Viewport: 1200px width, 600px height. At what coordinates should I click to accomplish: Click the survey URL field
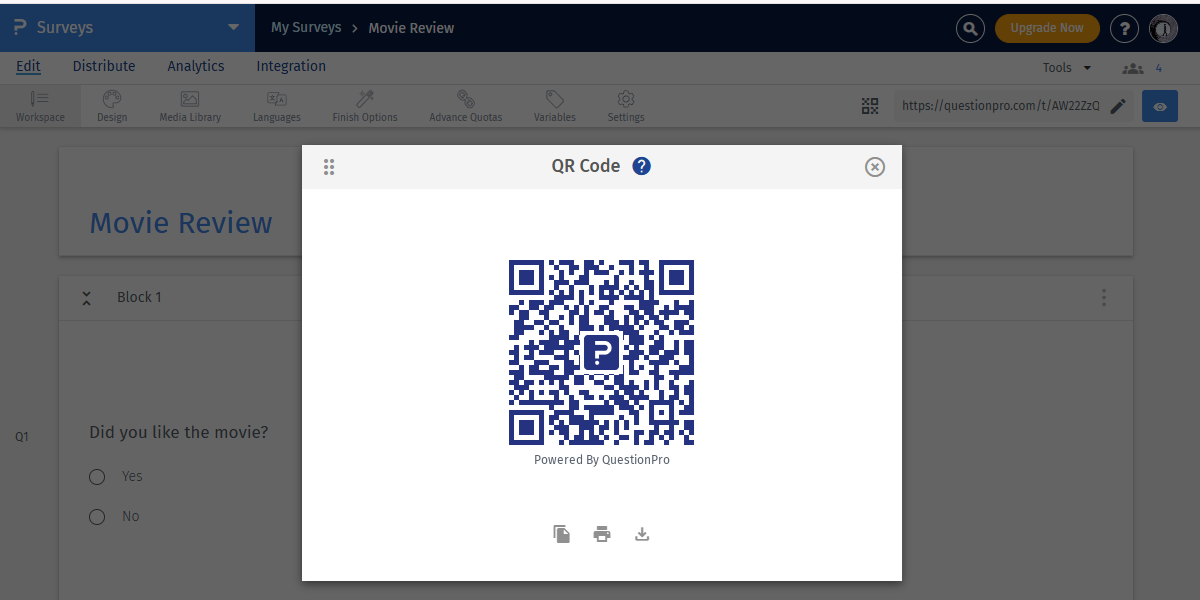click(1000, 106)
